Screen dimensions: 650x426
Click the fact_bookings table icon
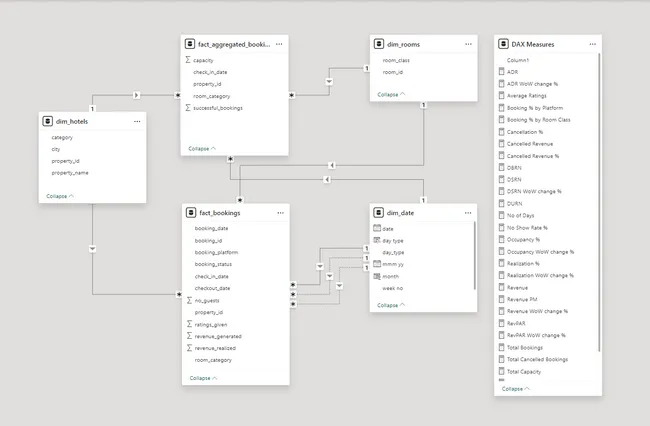pyautogui.click(x=190, y=212)
